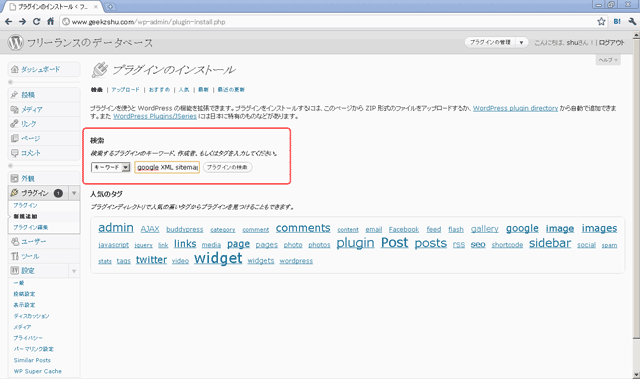Screen dimensions: 640x379
Task: Click the Log Out link
Action: pos(611,42)
